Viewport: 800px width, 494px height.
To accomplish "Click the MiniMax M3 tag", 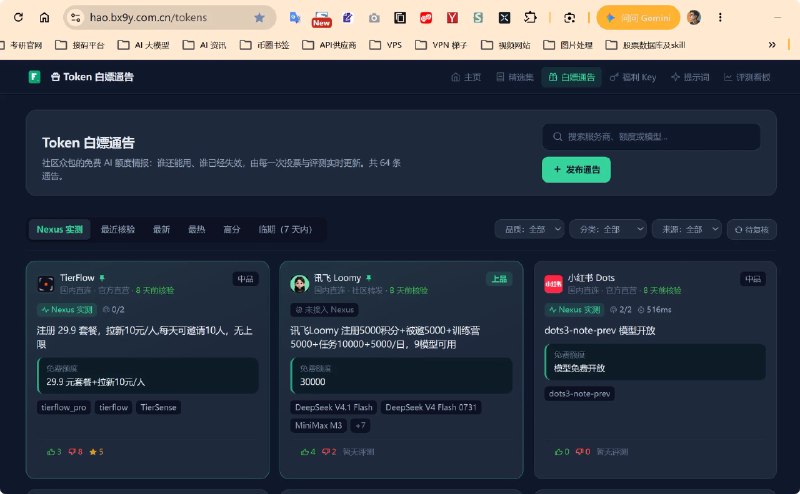I will pos(318,426).
